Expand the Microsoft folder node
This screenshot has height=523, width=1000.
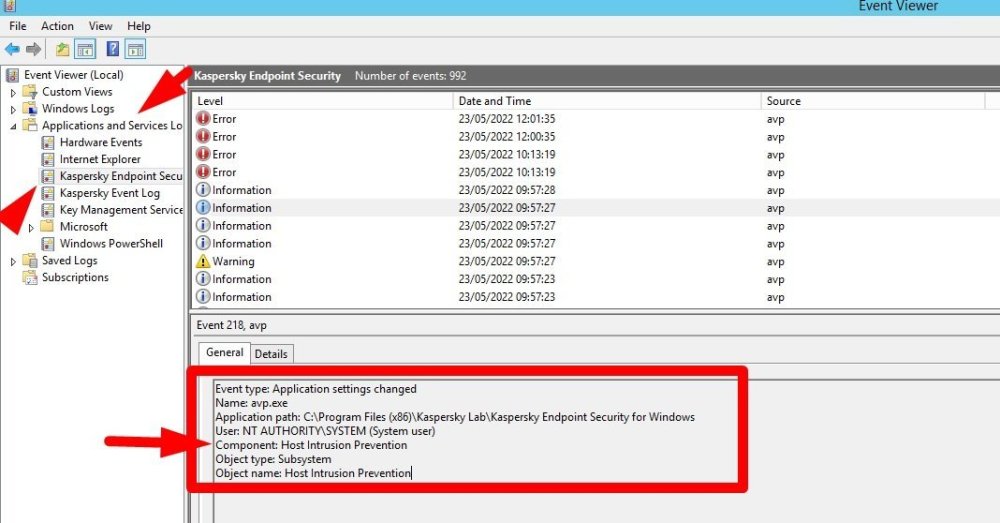tap(31, 227)
